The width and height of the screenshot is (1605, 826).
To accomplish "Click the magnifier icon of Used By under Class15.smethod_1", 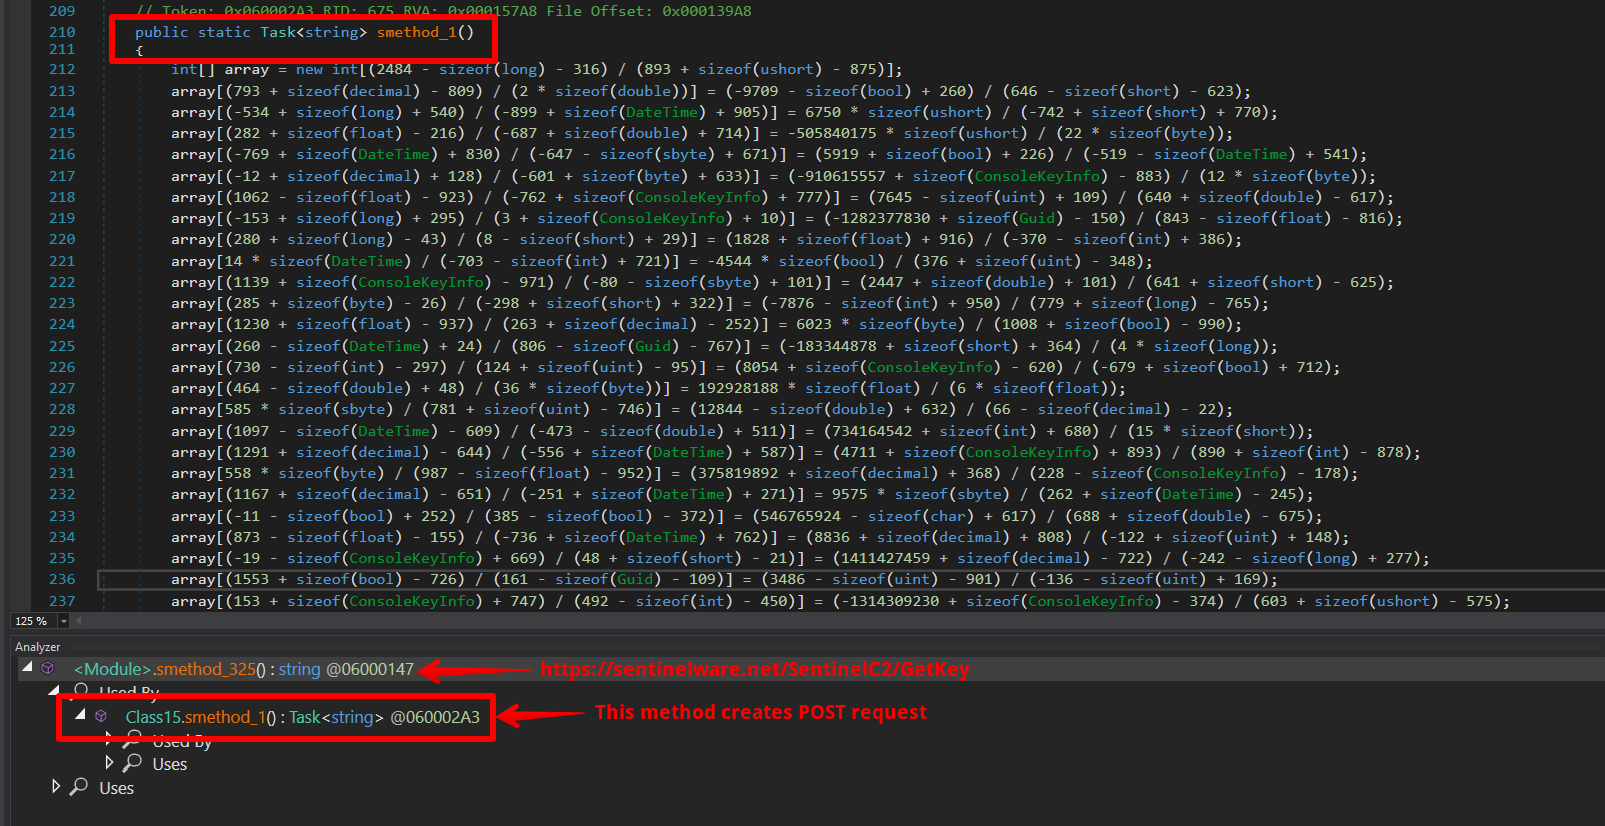I will 132,740.
